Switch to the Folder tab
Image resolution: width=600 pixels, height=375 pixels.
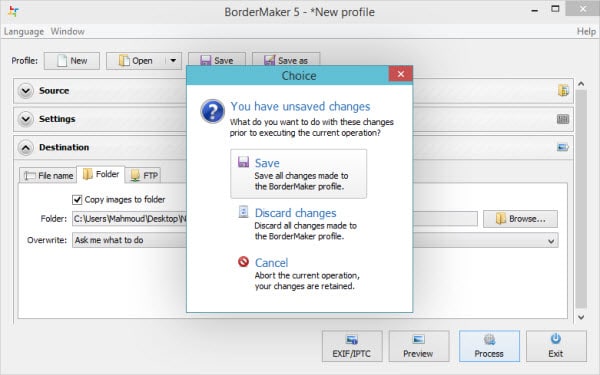click(x=101, y=174)
